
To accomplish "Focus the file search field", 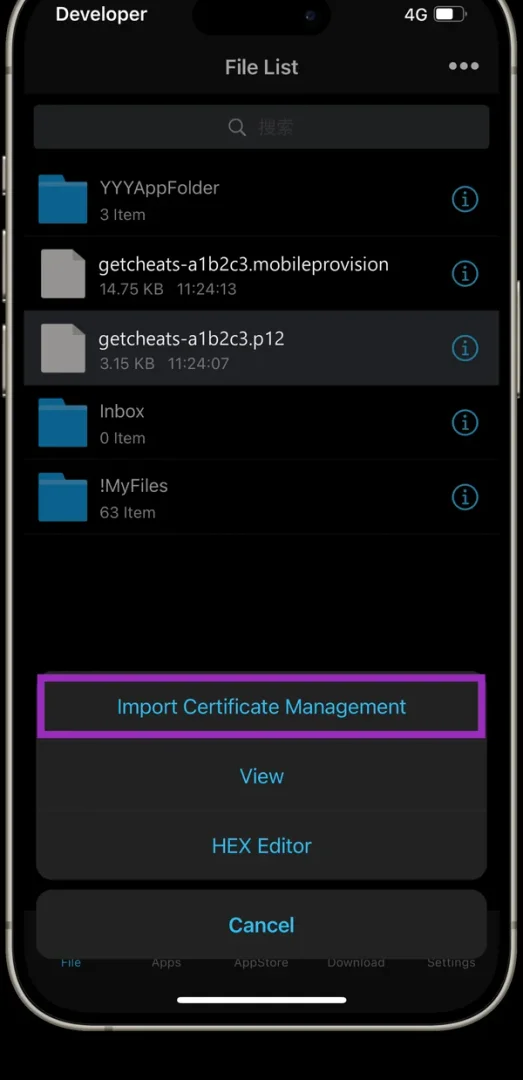I will 262,127.
